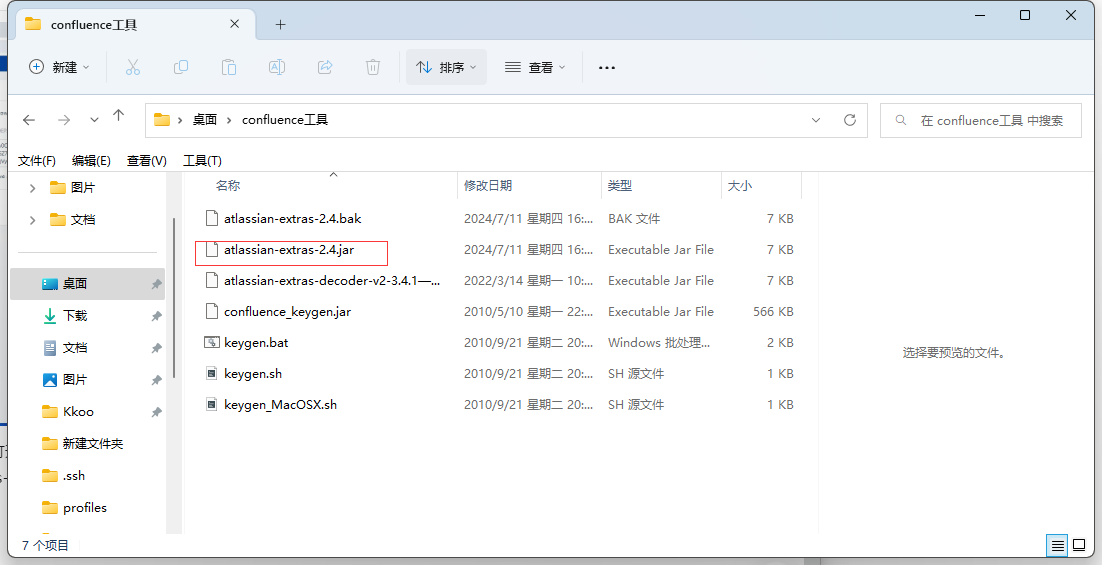Click the atlassian-extras-2.4.bak file icon
The height and width of the screenshot is (565, 1102).
tap(212, 219)
